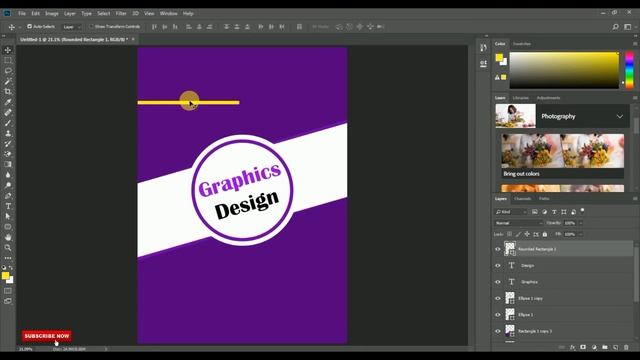
Task: Click the foreground color swatch in Color panel
Action: 499,58
